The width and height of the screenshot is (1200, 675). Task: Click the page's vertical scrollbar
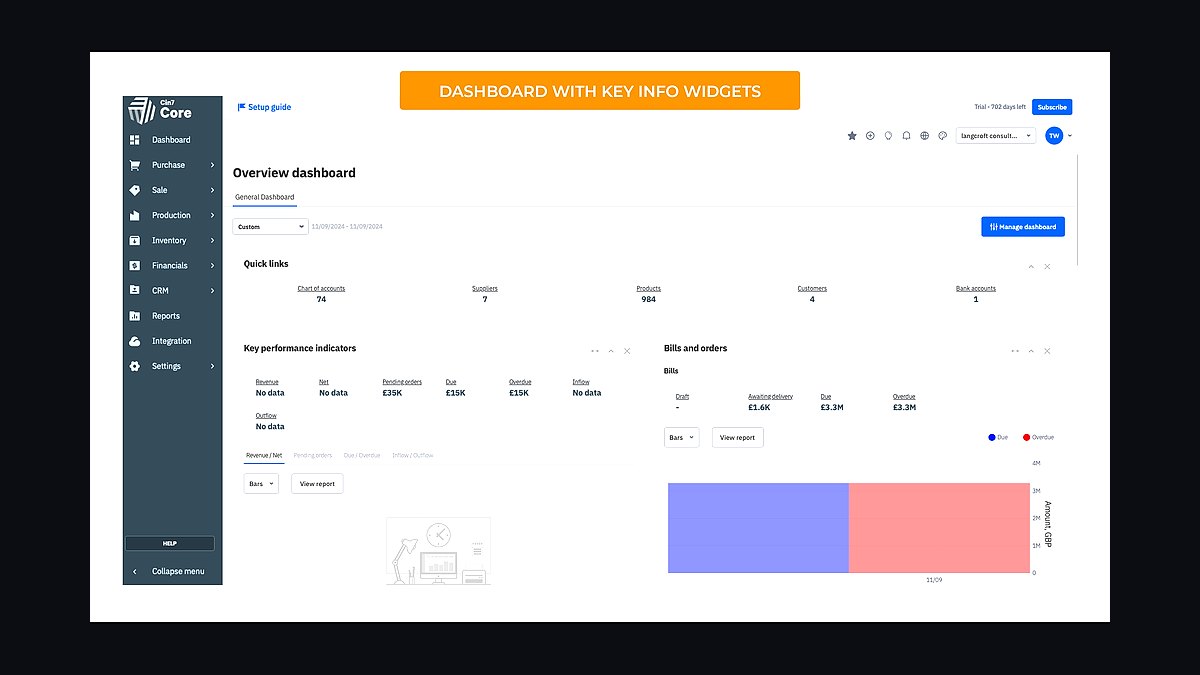(x=1077, y=210)
